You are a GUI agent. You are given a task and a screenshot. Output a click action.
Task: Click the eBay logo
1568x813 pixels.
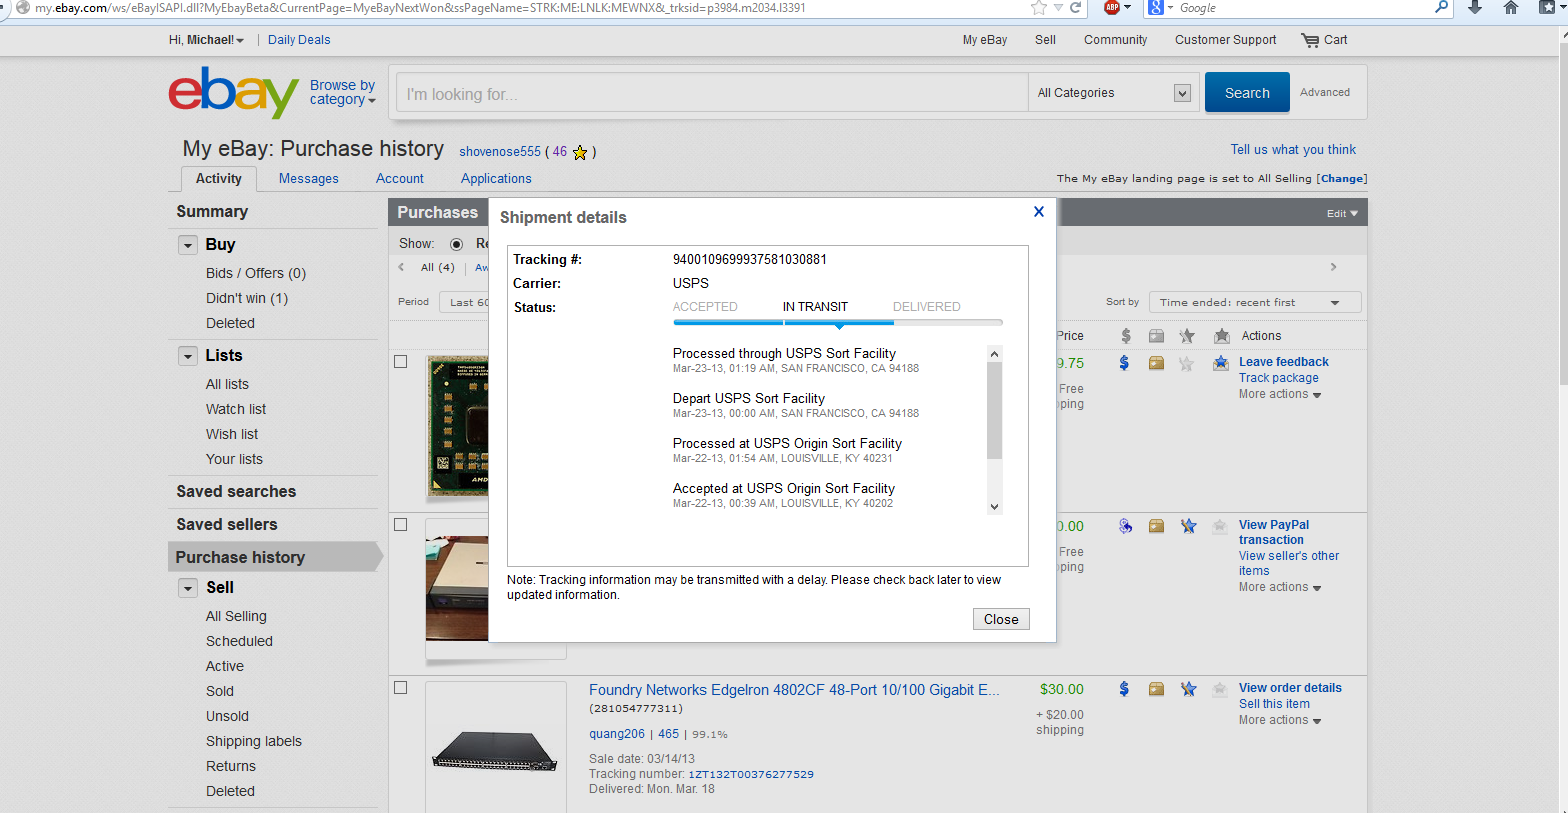tap(234, 92)
